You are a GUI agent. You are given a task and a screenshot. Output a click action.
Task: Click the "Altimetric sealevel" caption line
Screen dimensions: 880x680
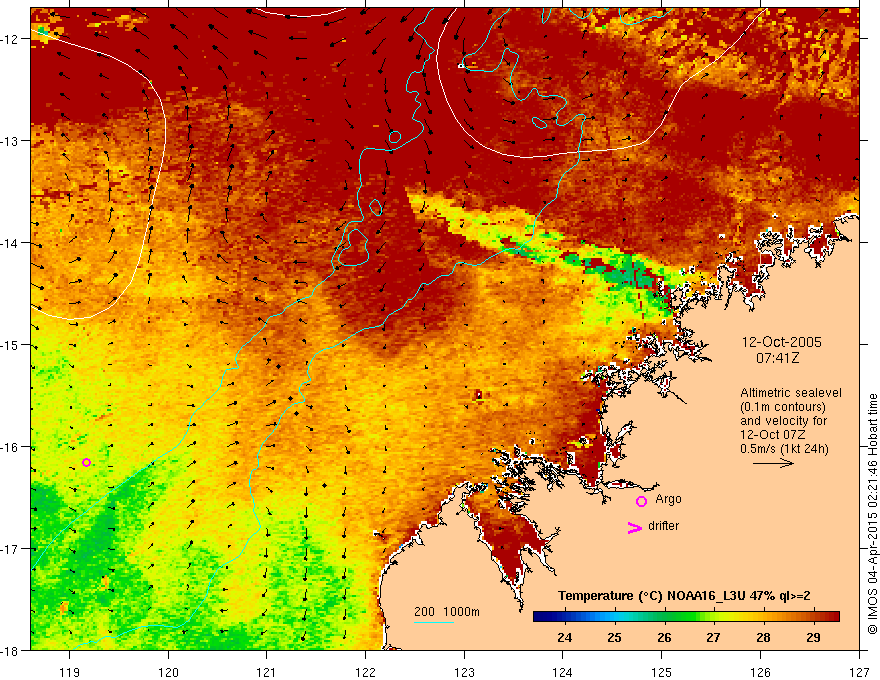791,393
